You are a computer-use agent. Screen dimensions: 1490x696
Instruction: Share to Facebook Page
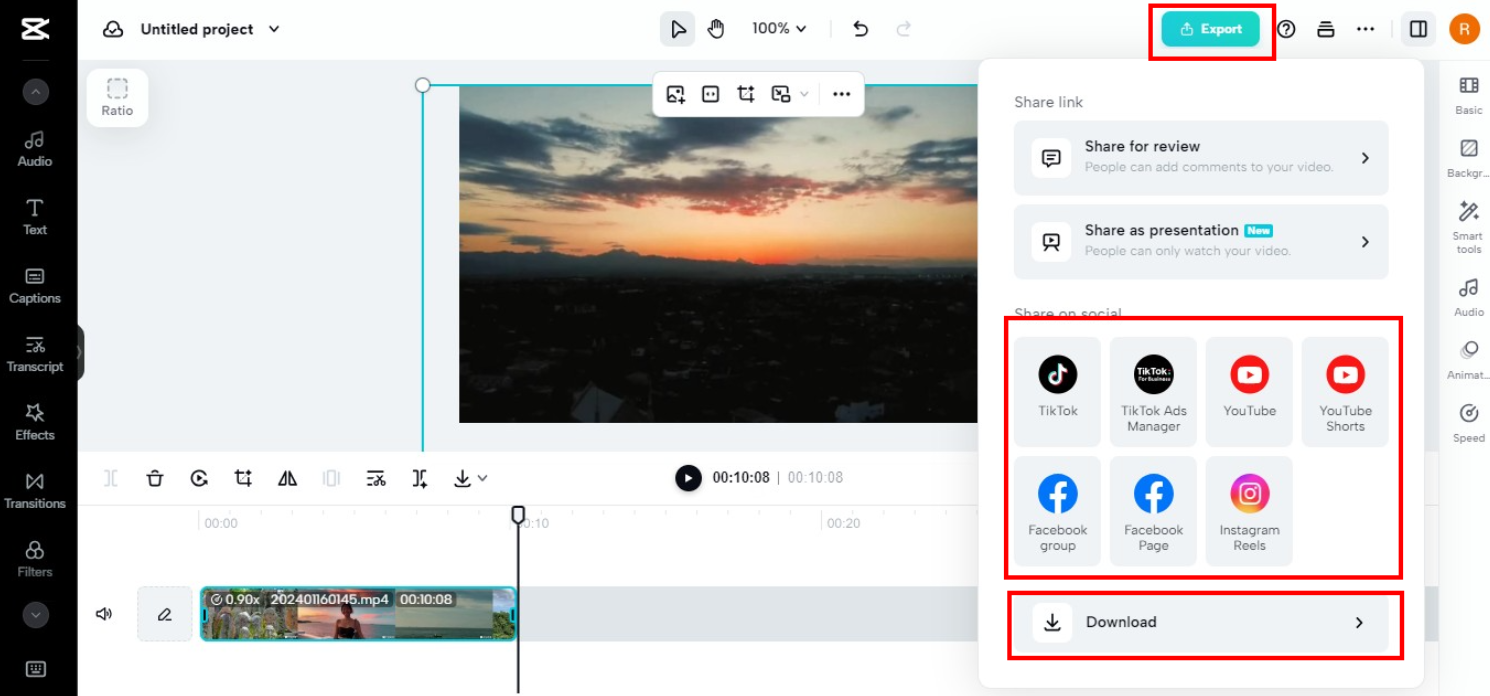(x=1154, y=511)
